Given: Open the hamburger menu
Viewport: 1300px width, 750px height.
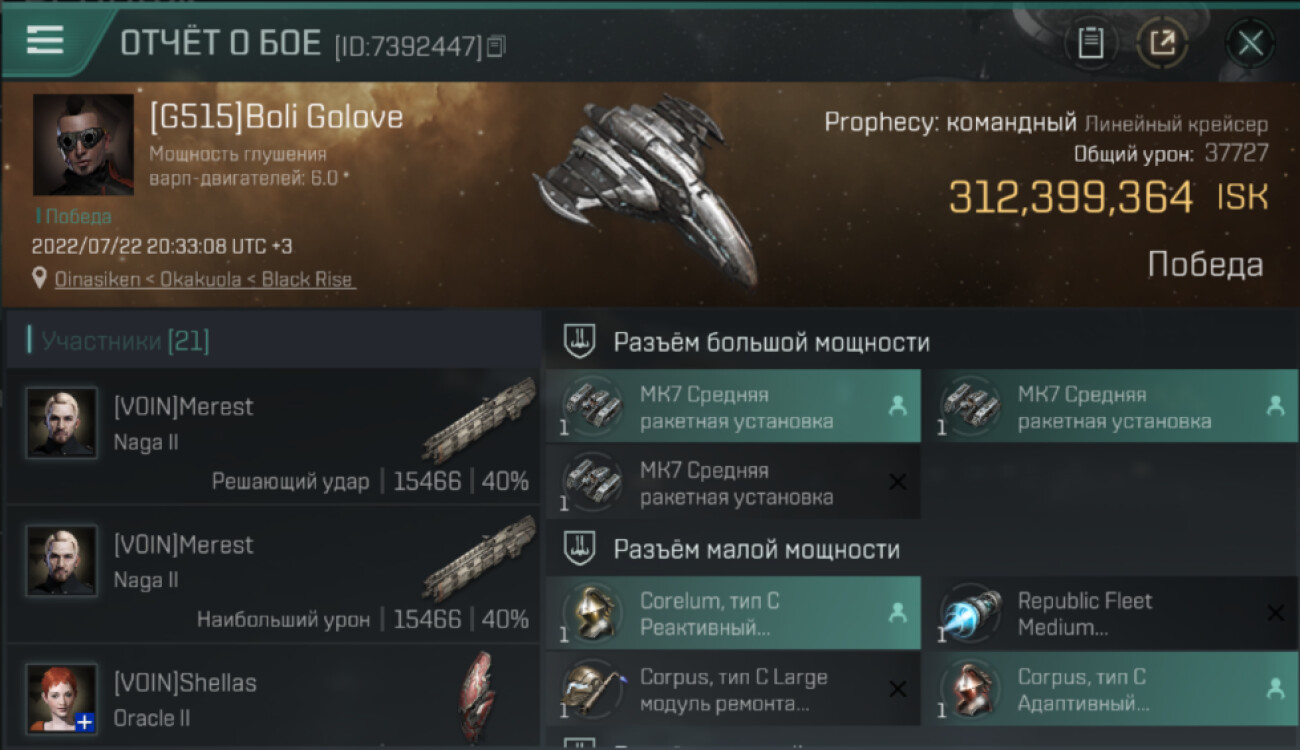Looking at the screenshot, I should 45,39.
